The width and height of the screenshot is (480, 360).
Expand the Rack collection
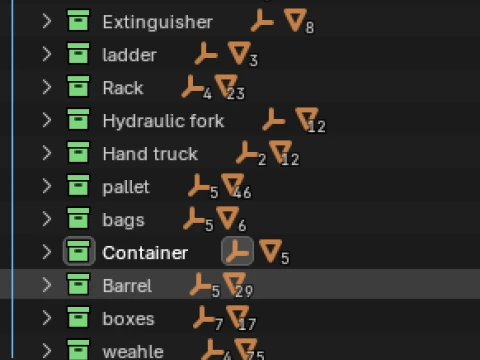(x=47, y=87)
